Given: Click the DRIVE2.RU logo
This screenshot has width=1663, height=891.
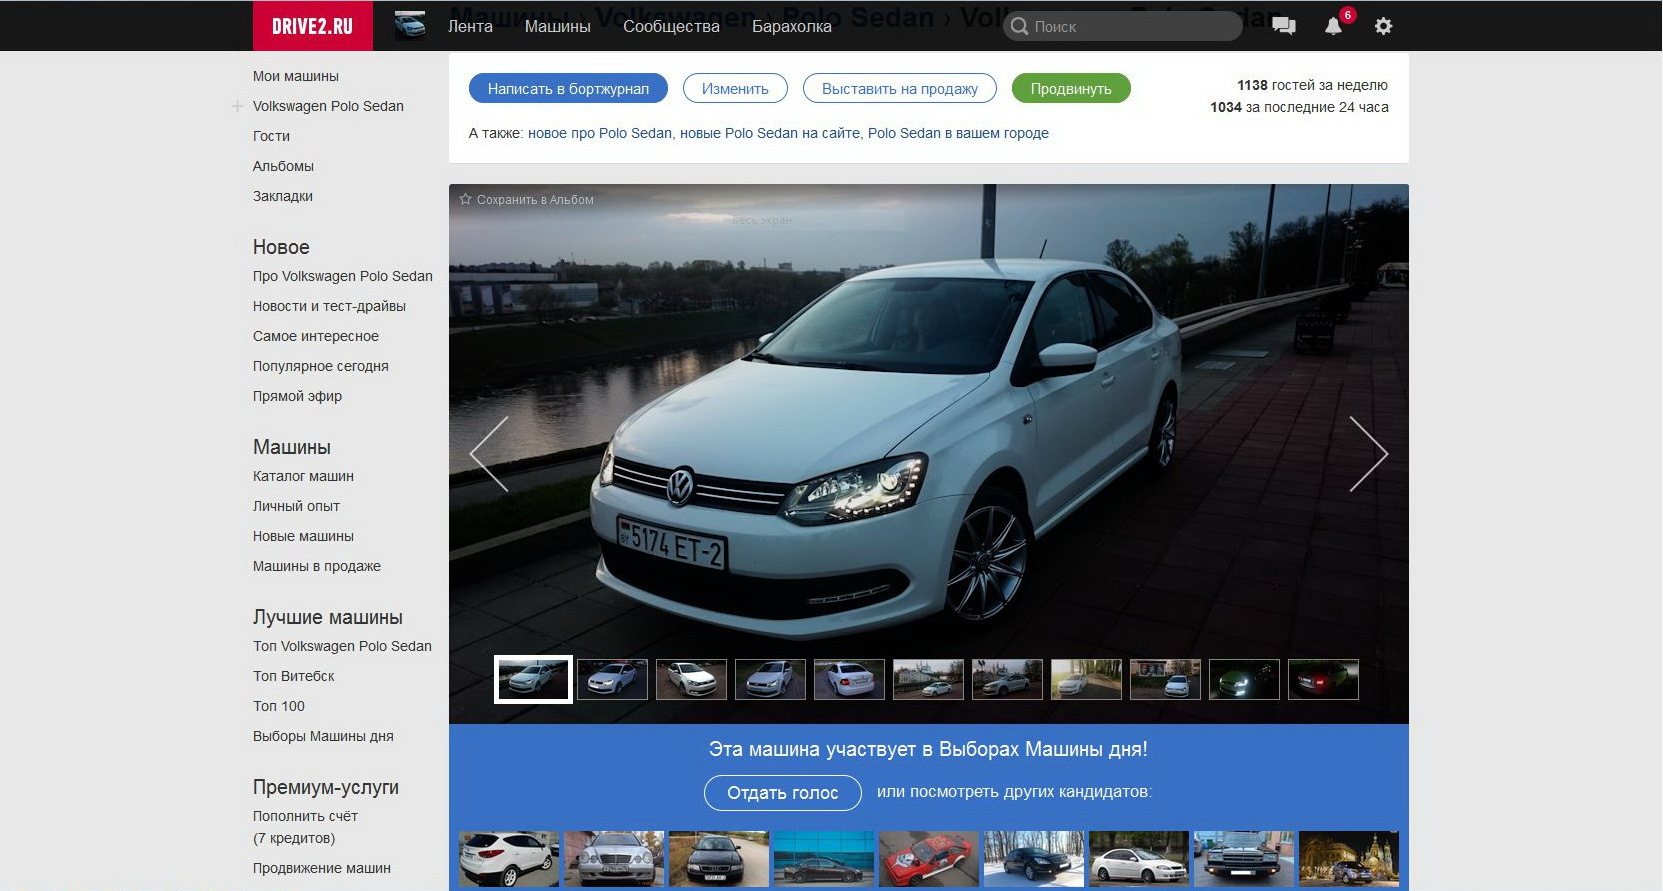Looking at the screenshot, I should pos(312,26).
